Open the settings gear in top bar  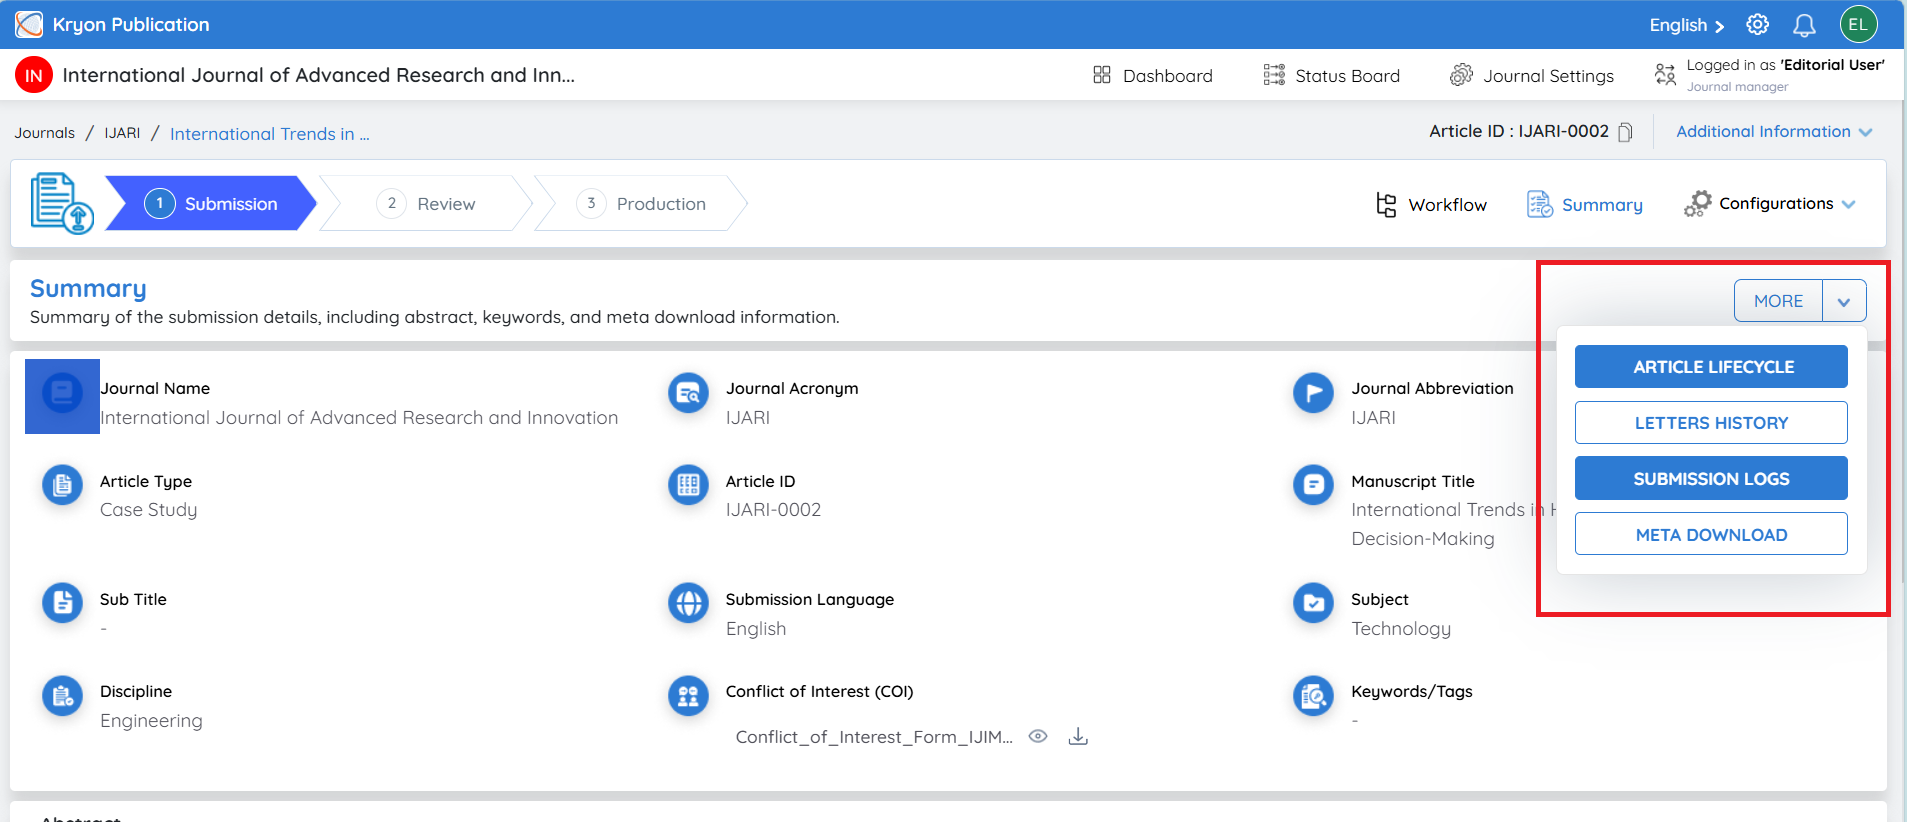coord(1757,25)
